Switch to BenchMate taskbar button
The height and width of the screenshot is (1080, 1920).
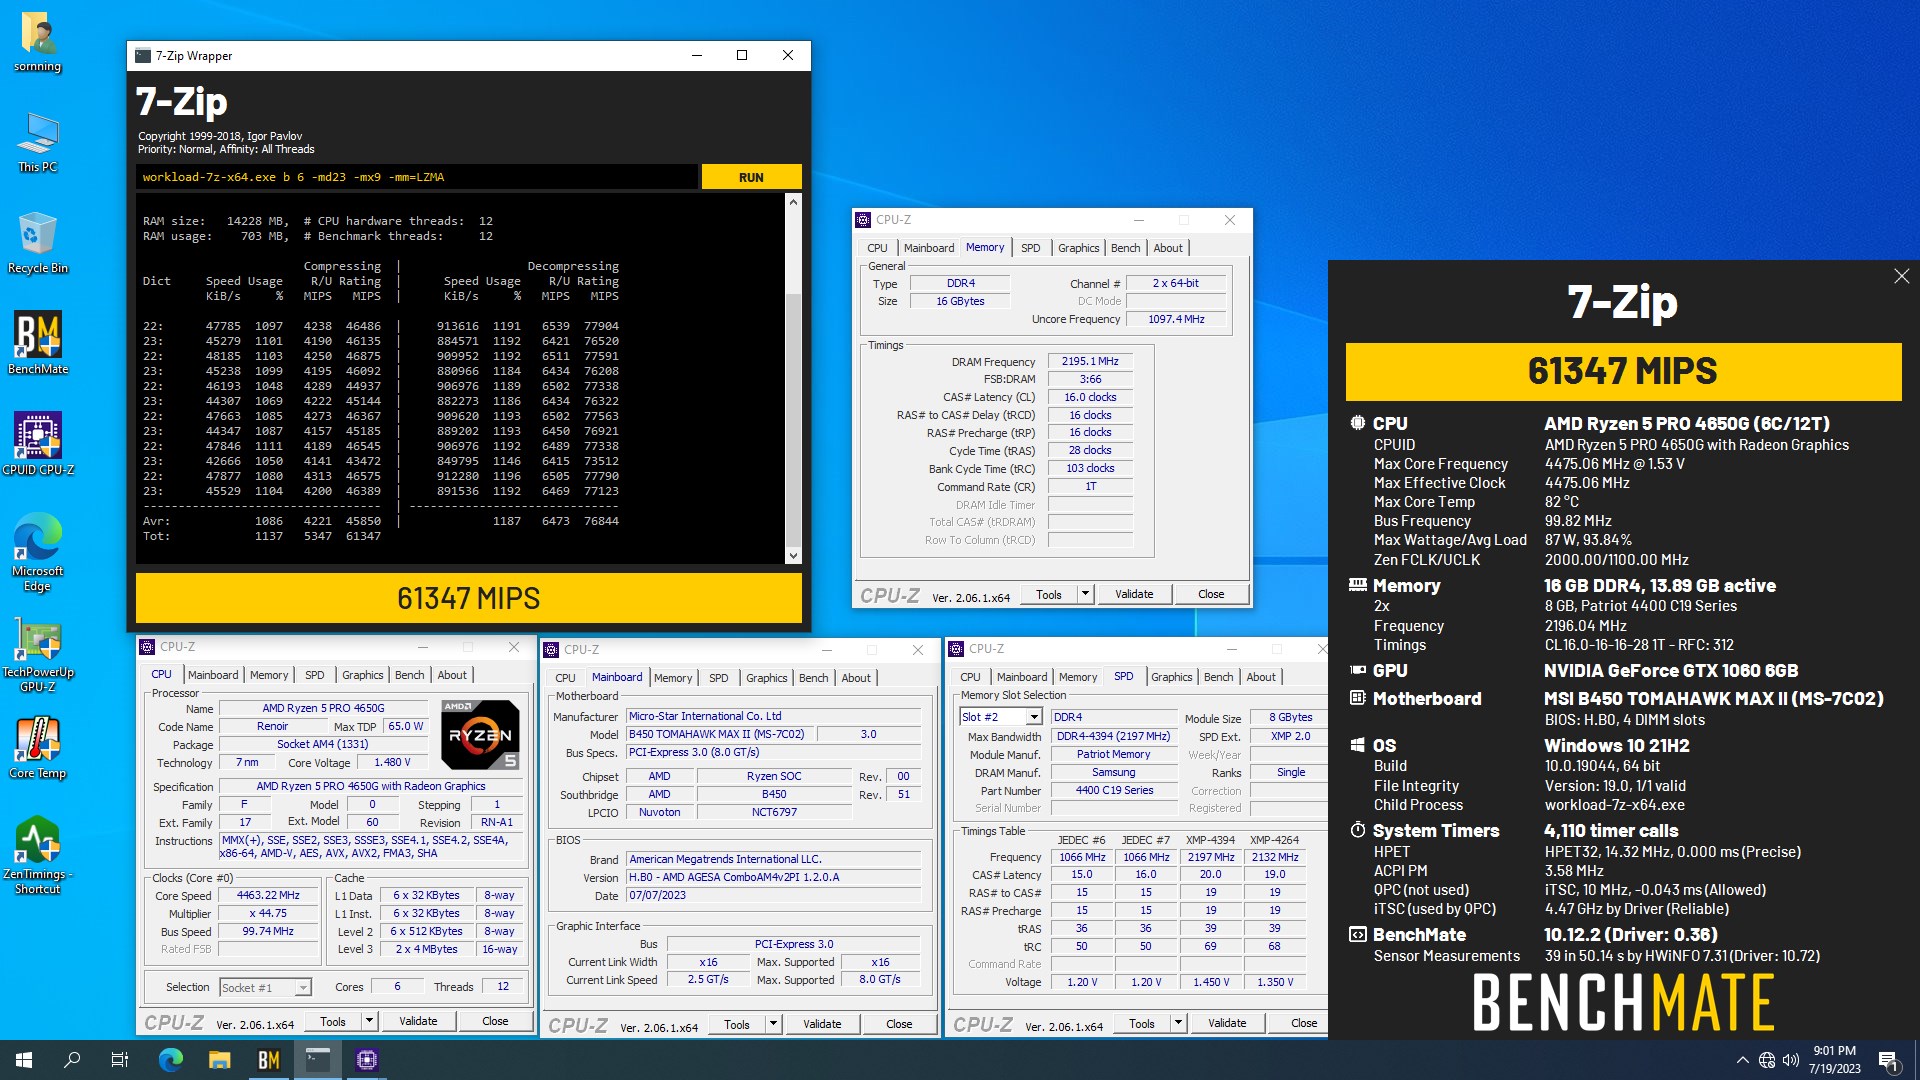(269, 1060)
